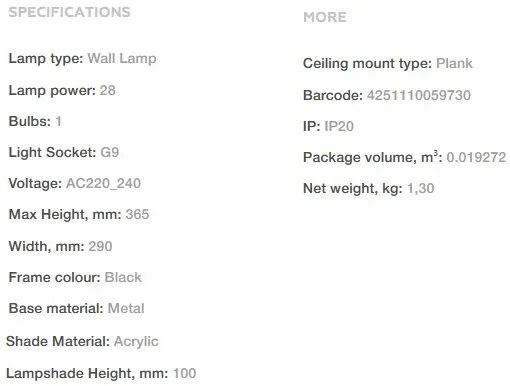The width and height of the screenshot is (510, 386).
Task: Click the Frame colour Black value
Action: (x=123, y=277)
